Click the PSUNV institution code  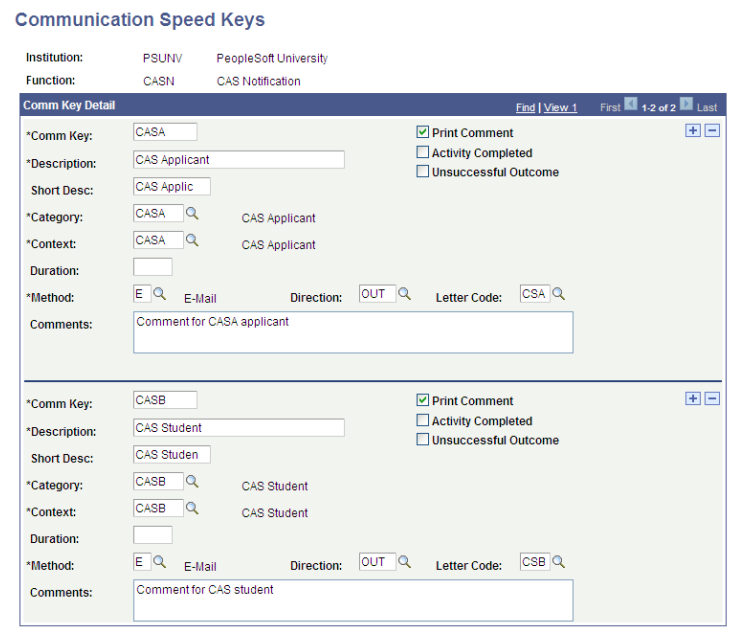point(162,58)
